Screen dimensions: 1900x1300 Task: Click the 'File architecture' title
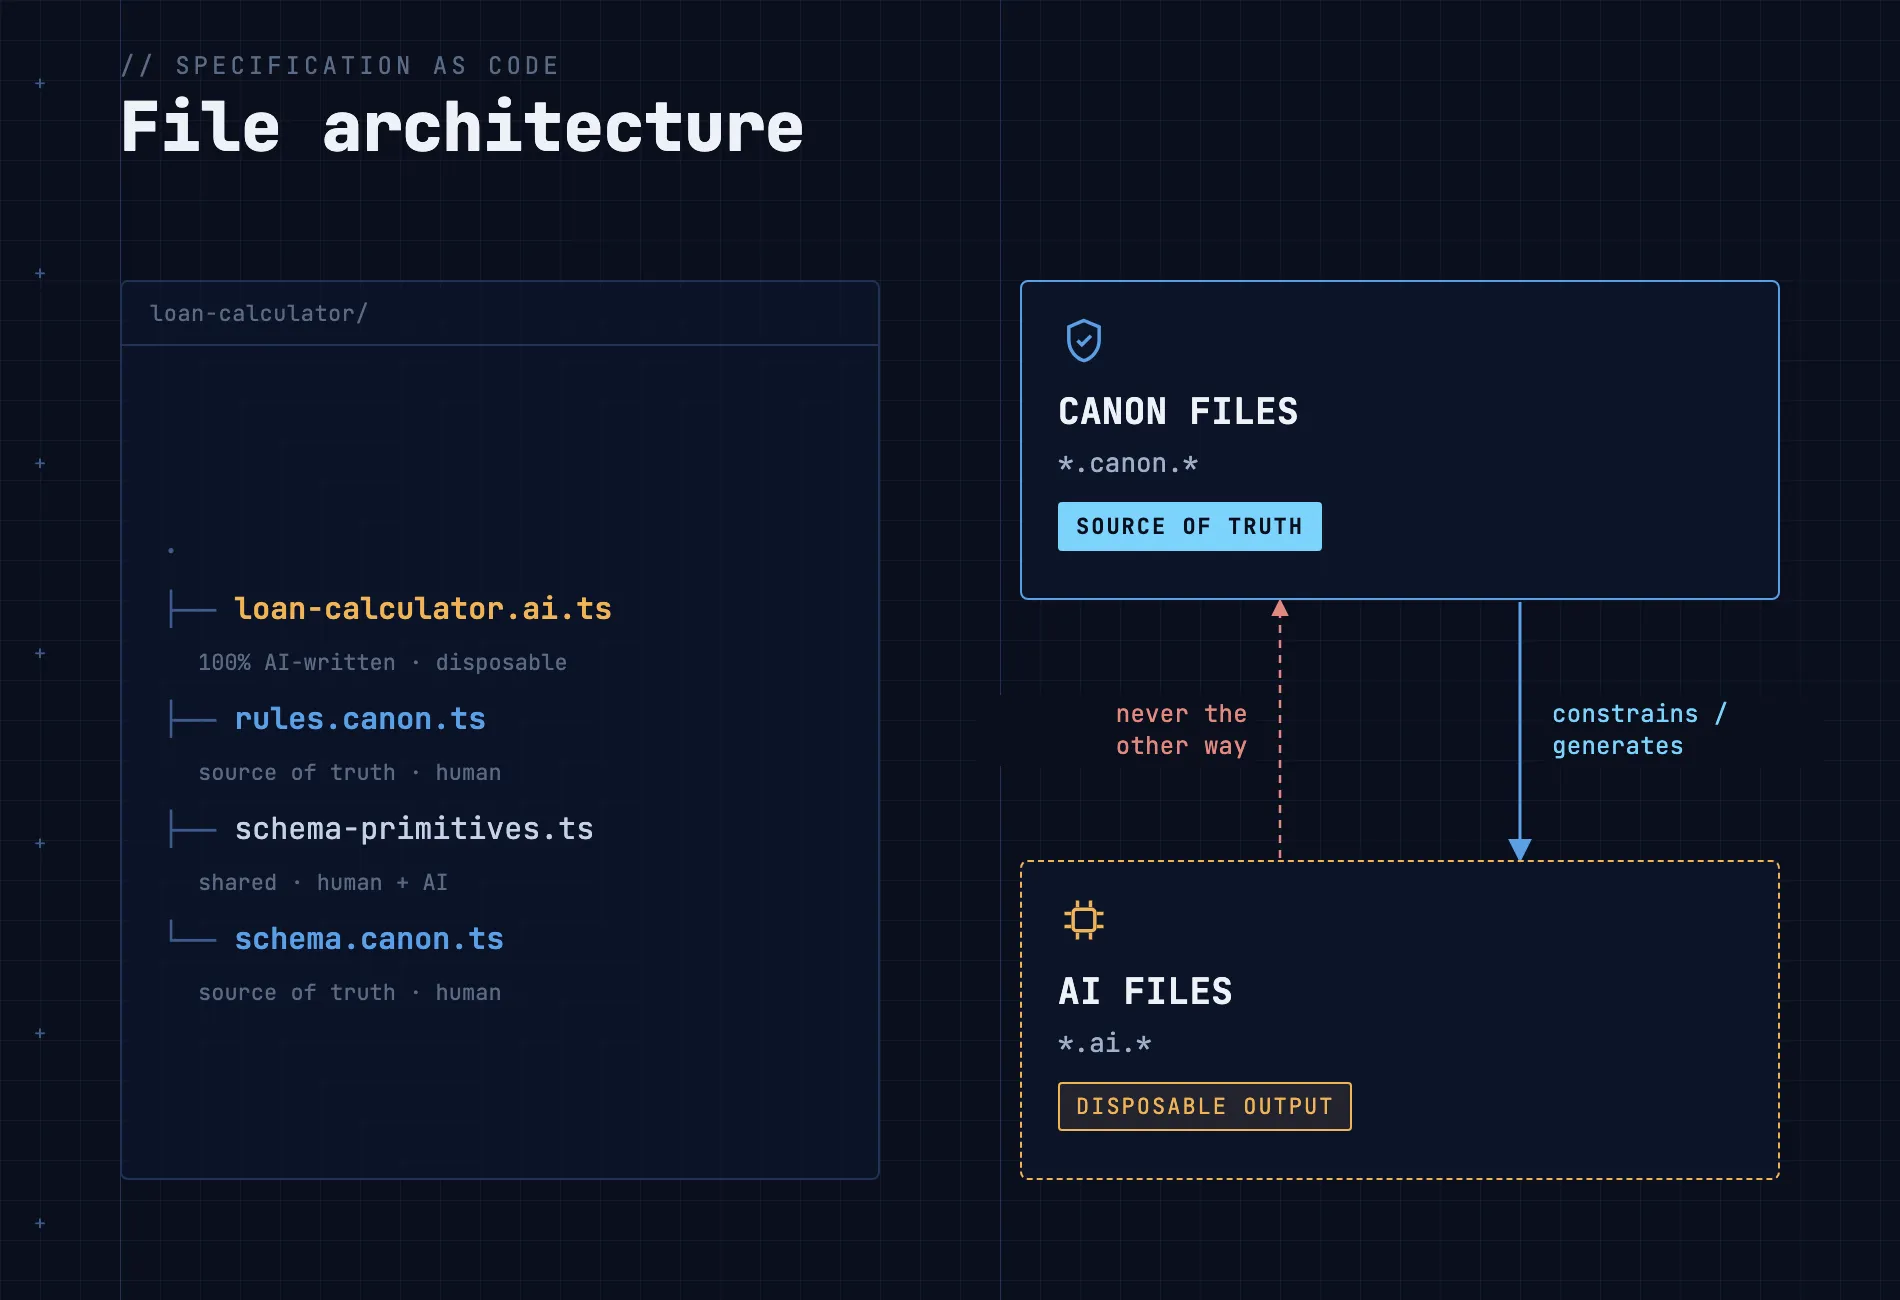[x=462, y=128]
